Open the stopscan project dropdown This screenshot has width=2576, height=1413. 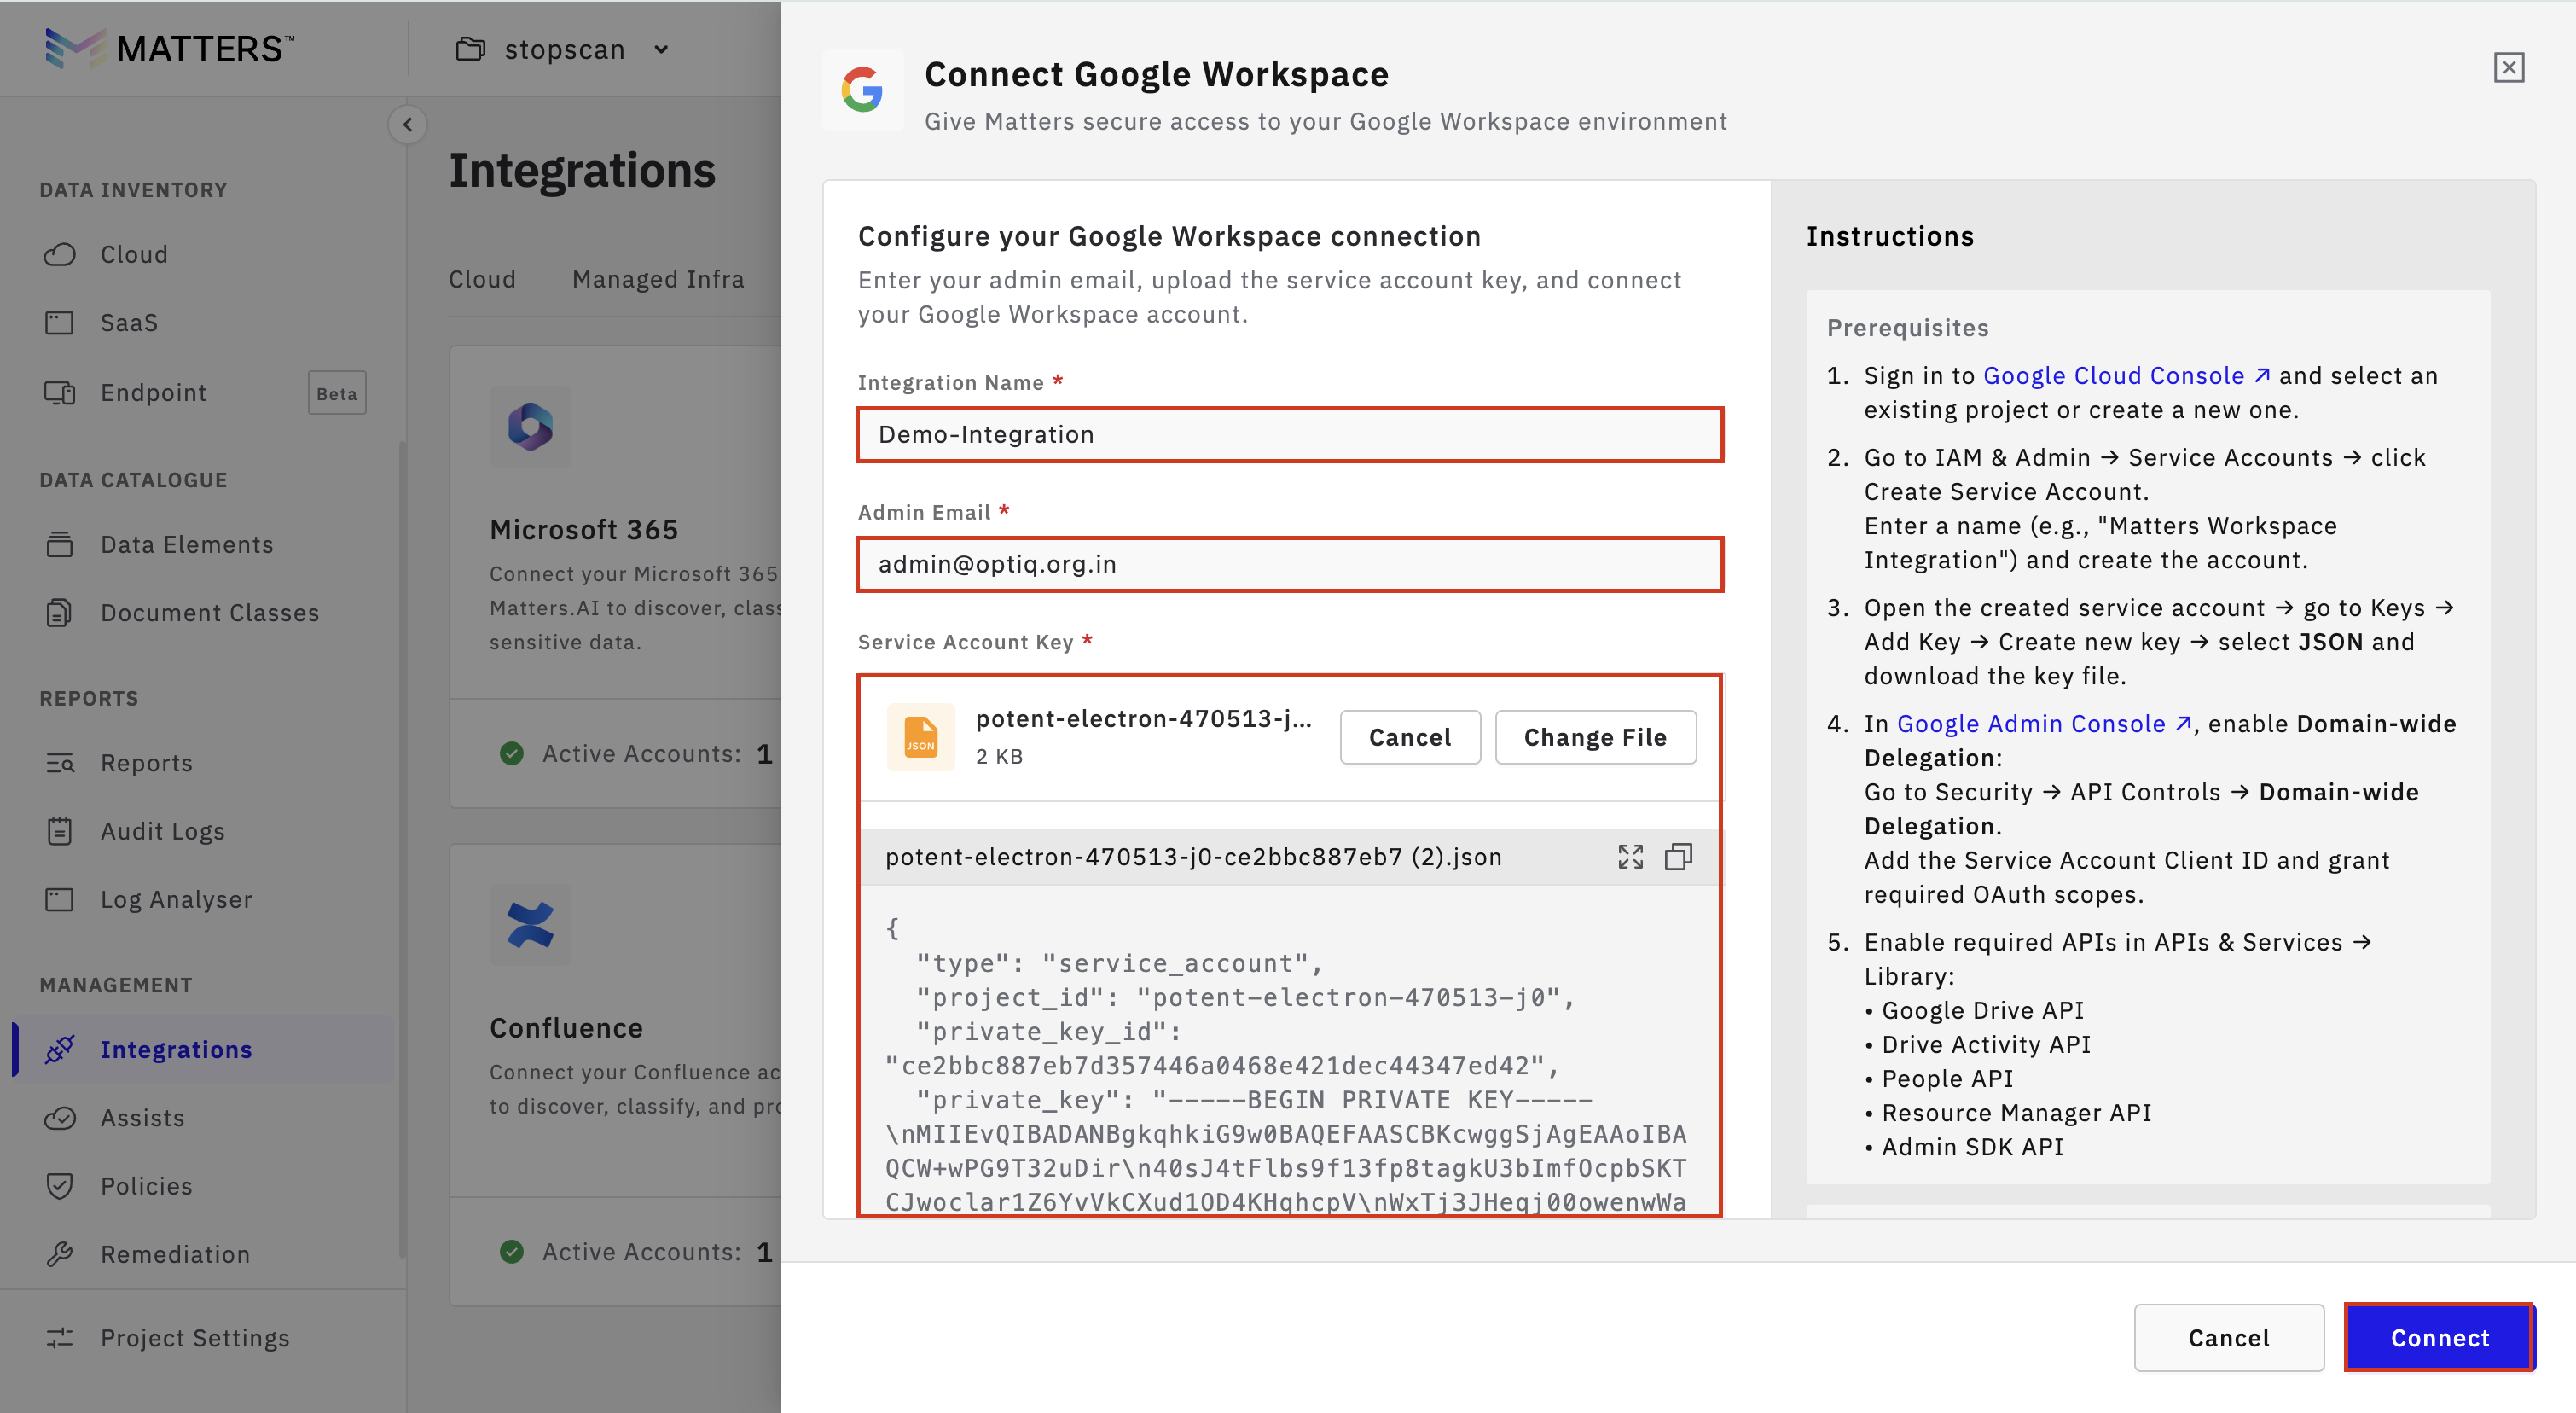click(563, 49)
